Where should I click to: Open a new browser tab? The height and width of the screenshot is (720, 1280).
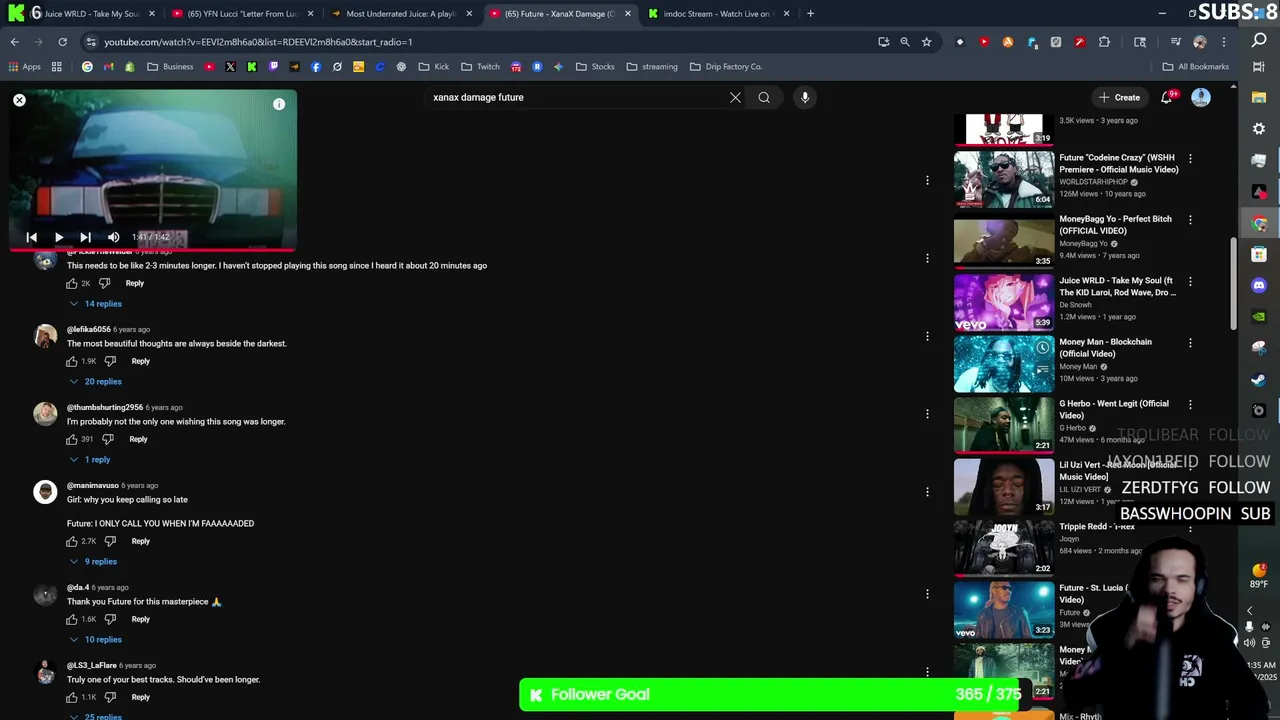click(x=810, y=14)
